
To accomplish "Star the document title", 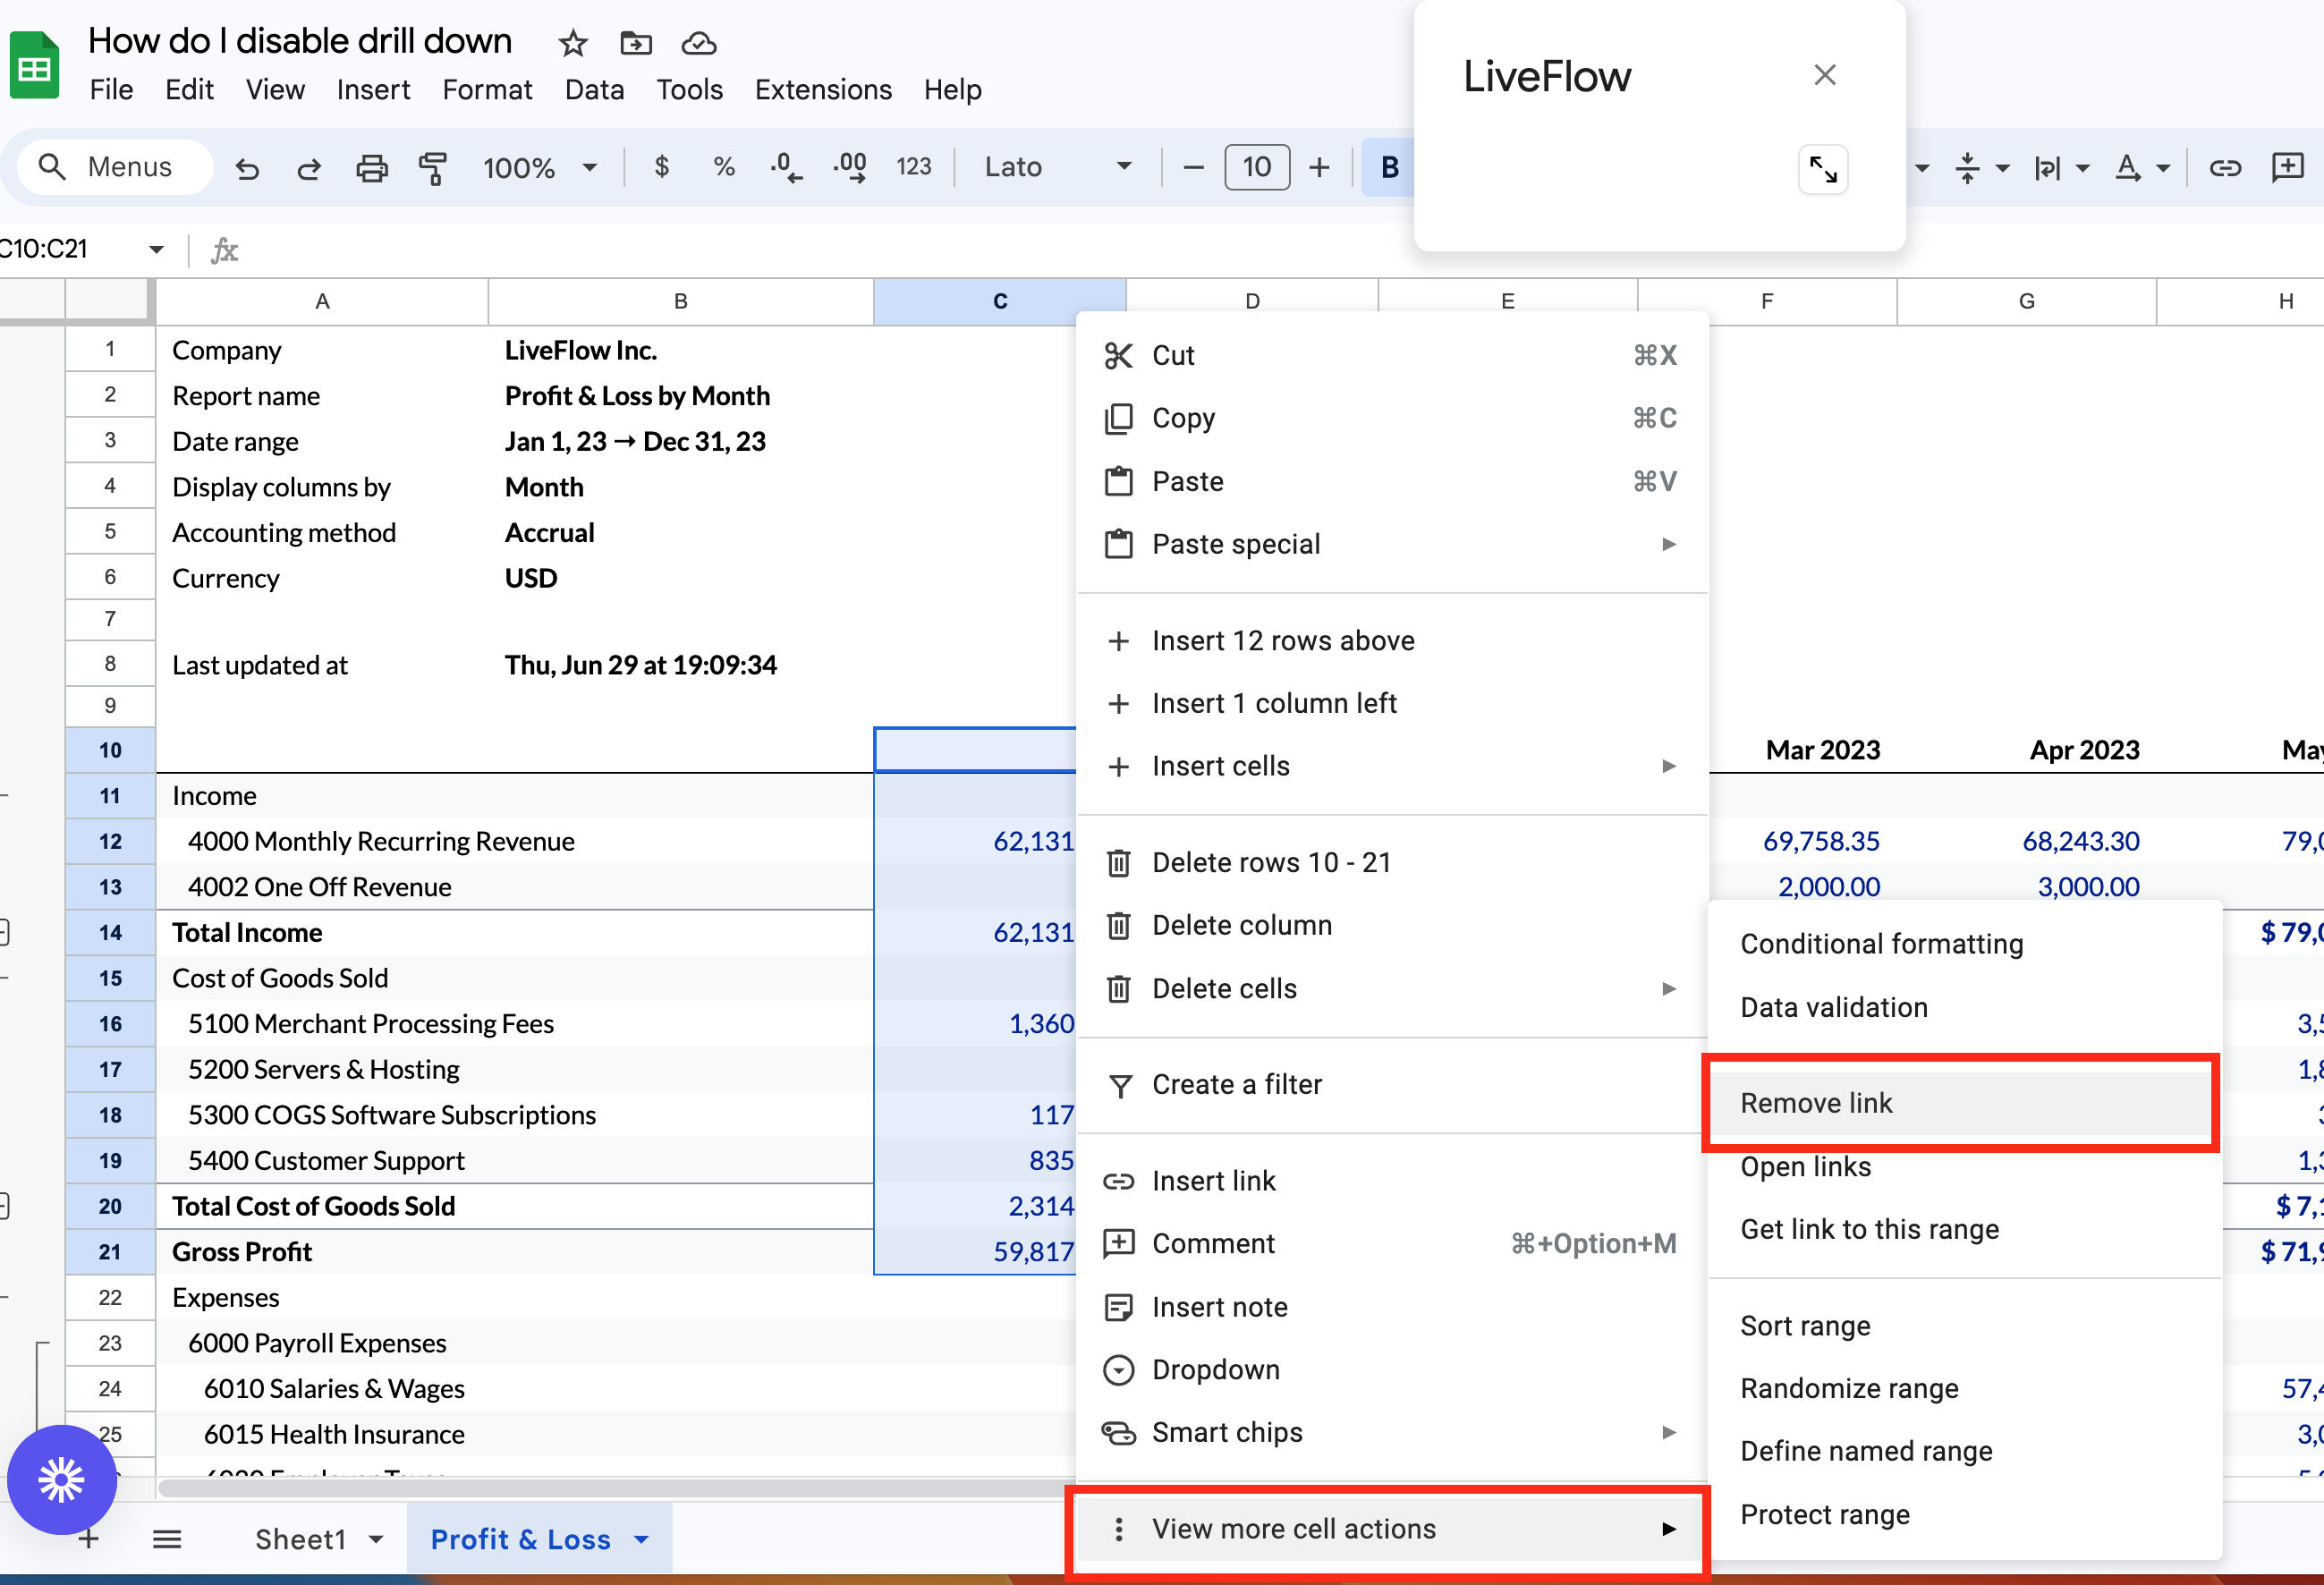I will (573, 43).
